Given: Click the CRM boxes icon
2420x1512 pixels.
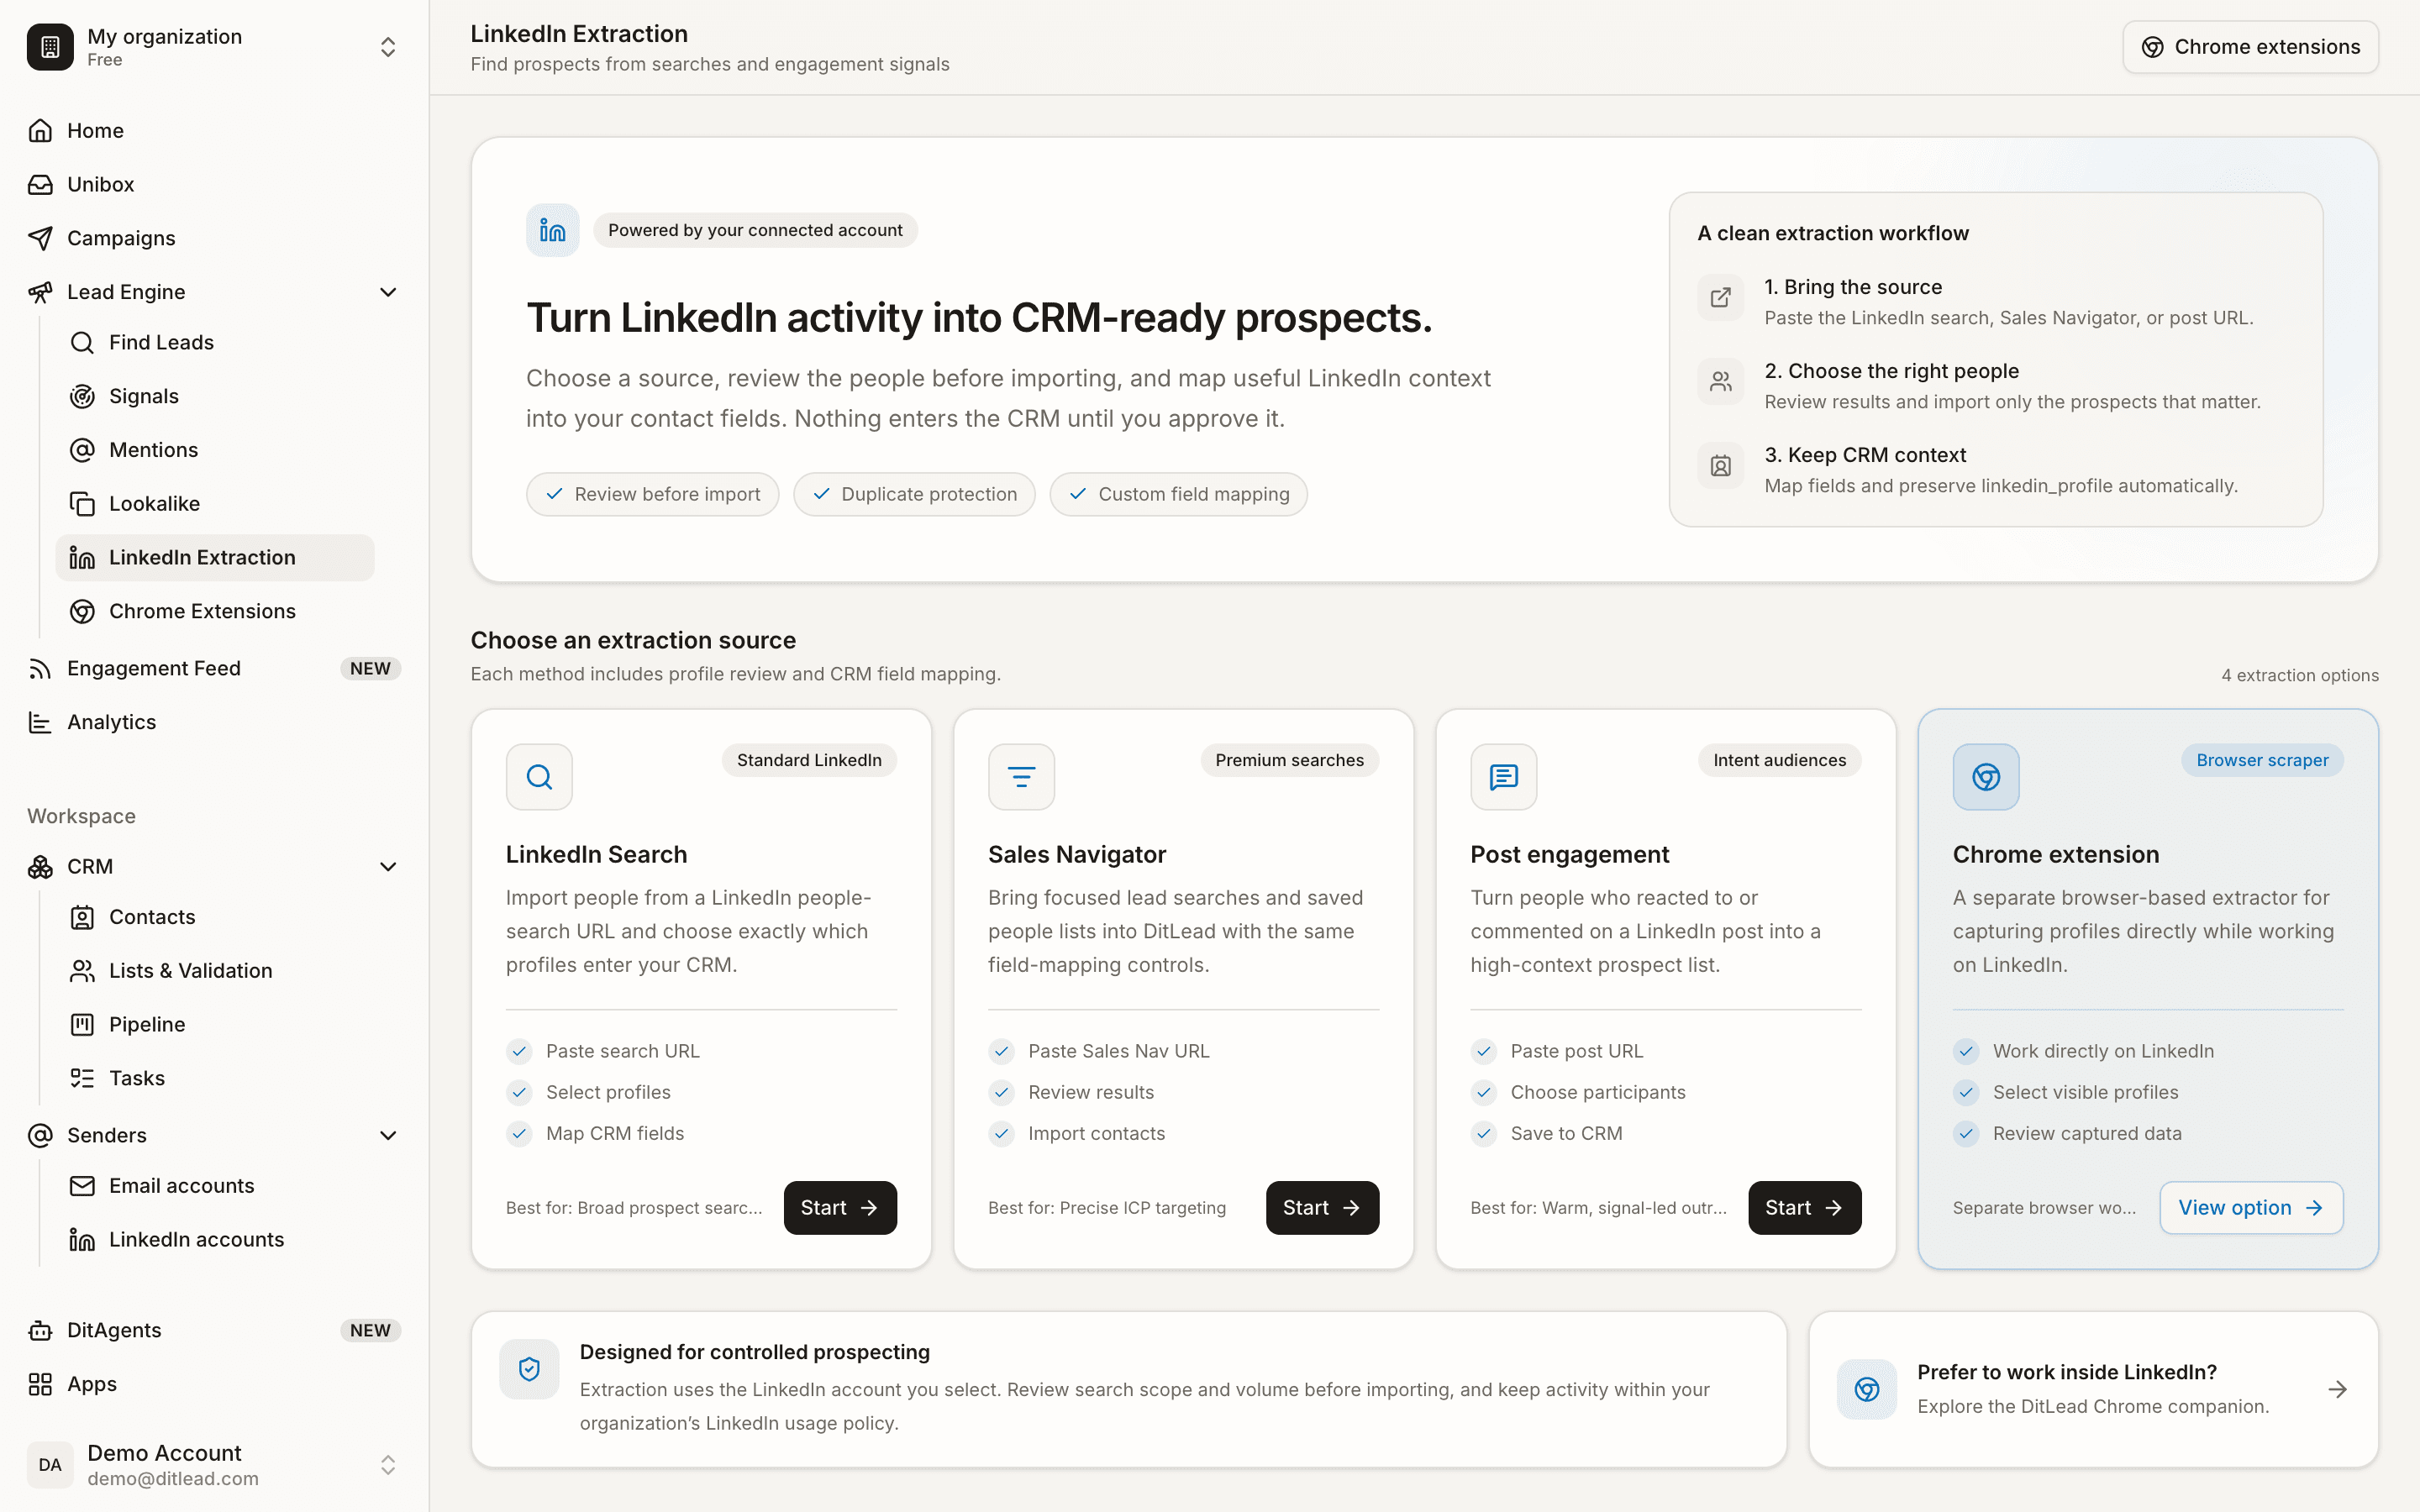Looking at the screenshot, I should click(40, 867).
